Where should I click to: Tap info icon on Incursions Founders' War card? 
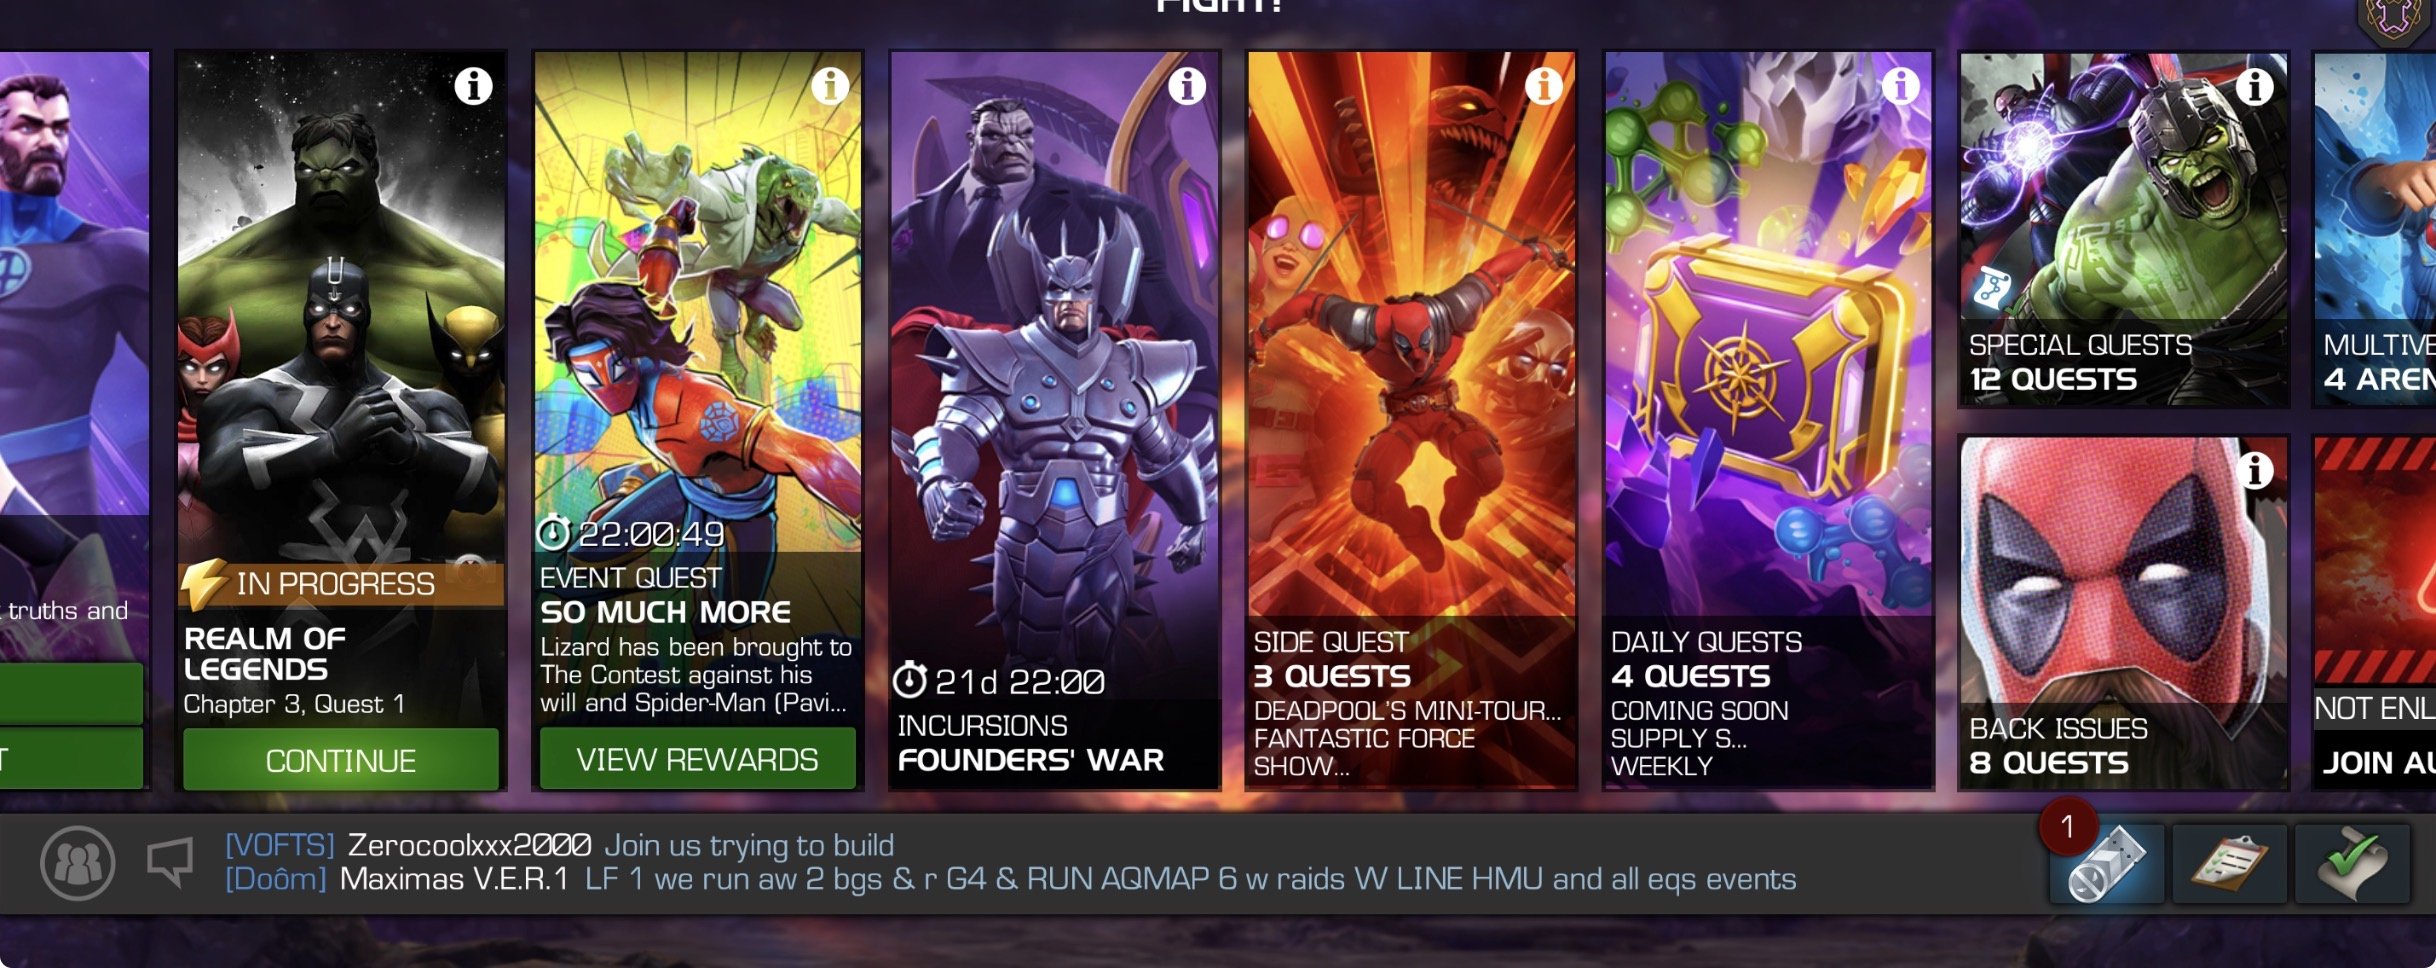1187,87
